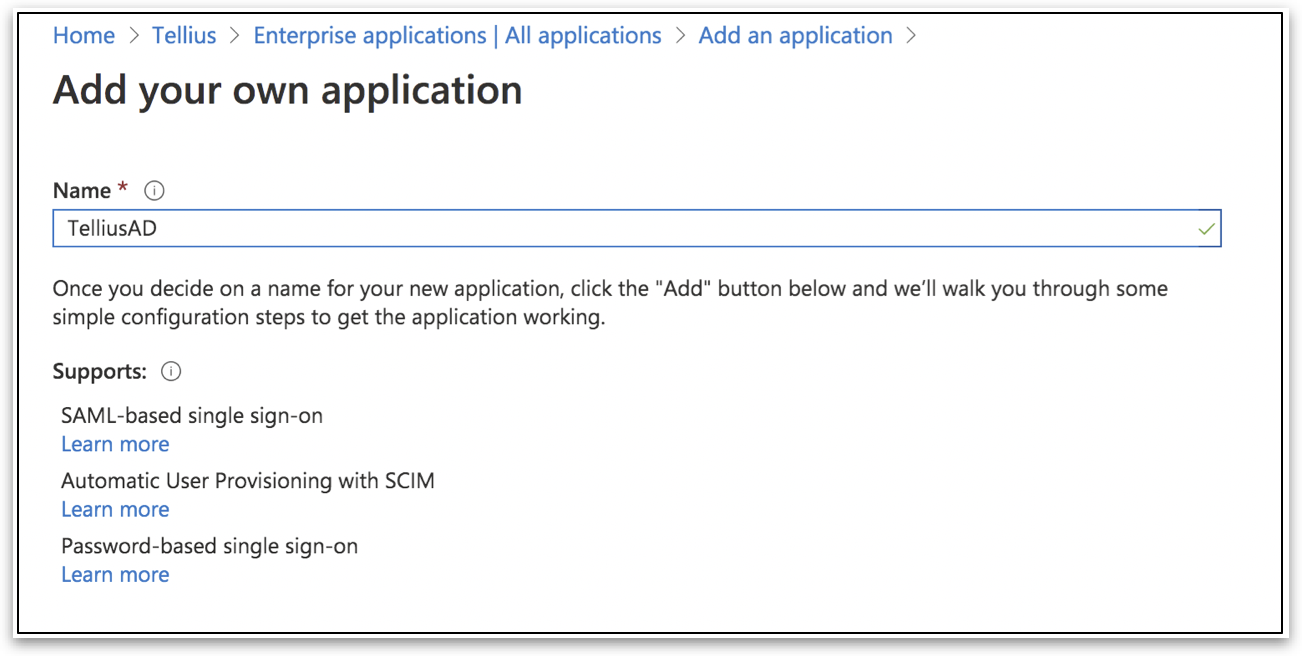Open Learn more under Password-based single sign-on

point(115,574)
